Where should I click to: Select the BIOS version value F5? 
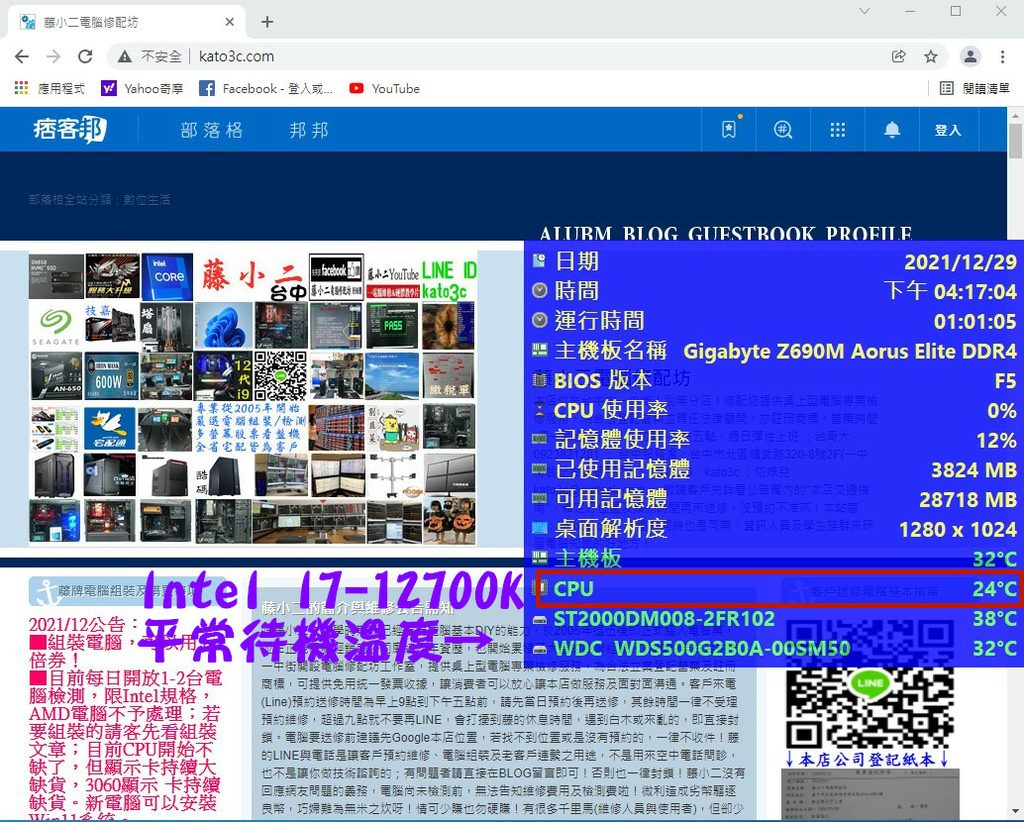point(1005,381)
